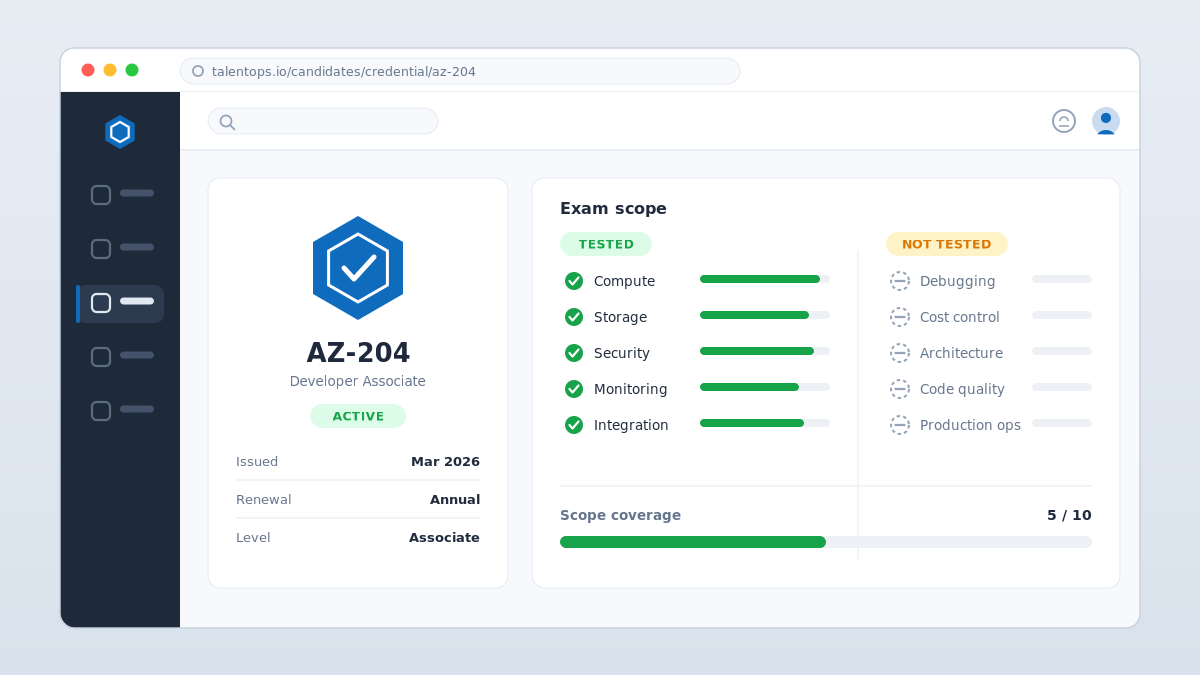Click the Scope coverage progress bar

point(826,542)
